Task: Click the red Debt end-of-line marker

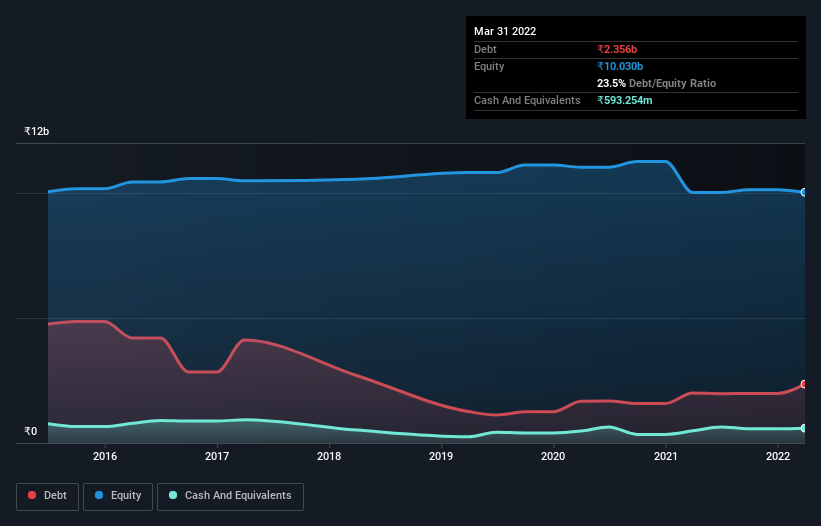Action: point(804,384)
